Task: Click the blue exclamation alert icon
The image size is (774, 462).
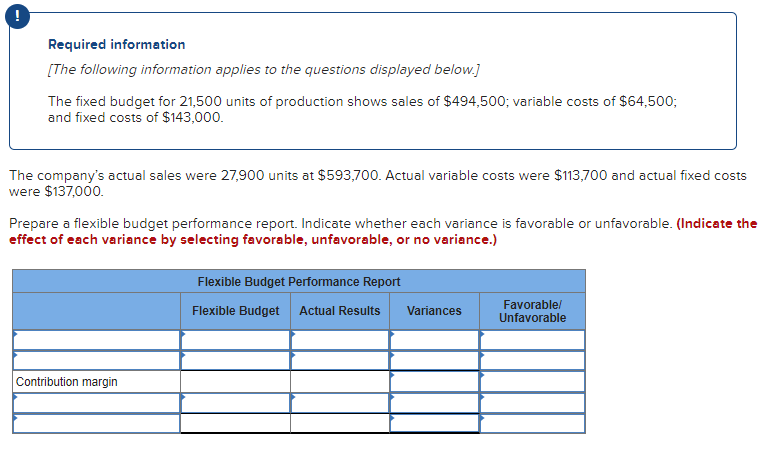Action: point(17,17)
